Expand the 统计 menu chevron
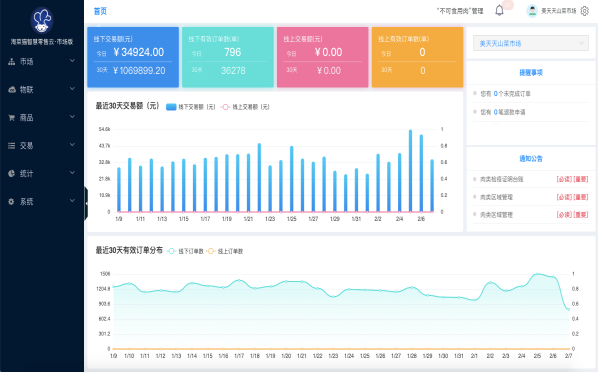Screen dimensions: 598x372 tap(72, 173)
